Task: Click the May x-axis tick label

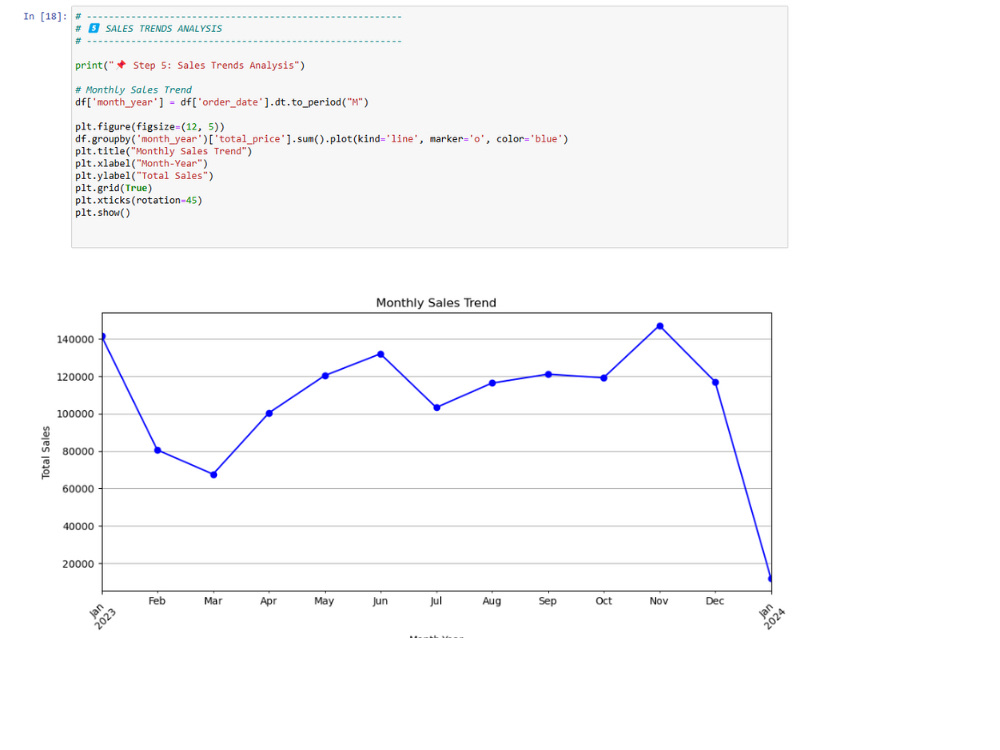Action: tap(324, 601)
